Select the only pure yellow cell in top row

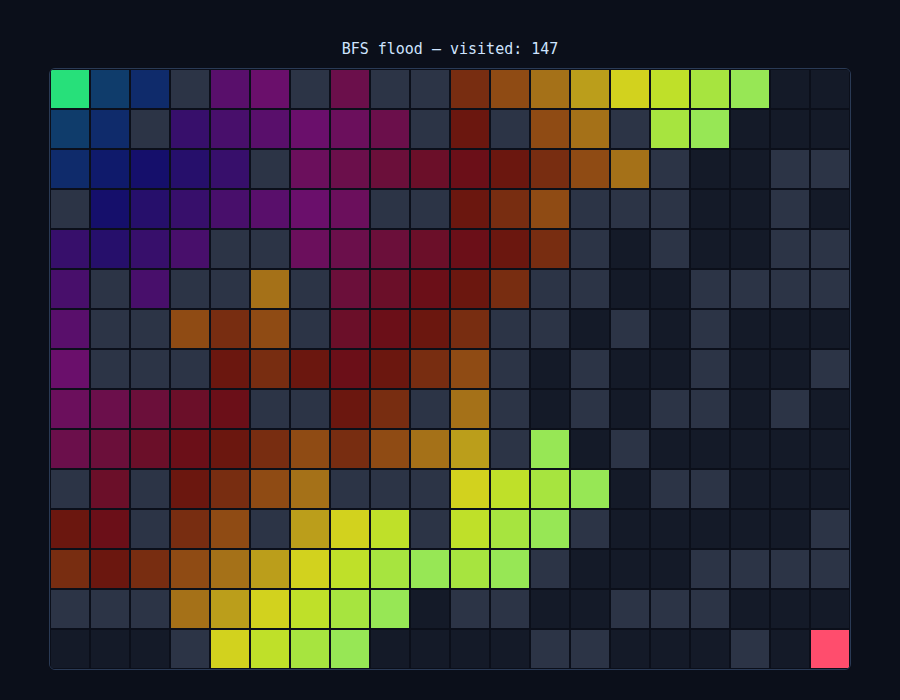point(630,89)
